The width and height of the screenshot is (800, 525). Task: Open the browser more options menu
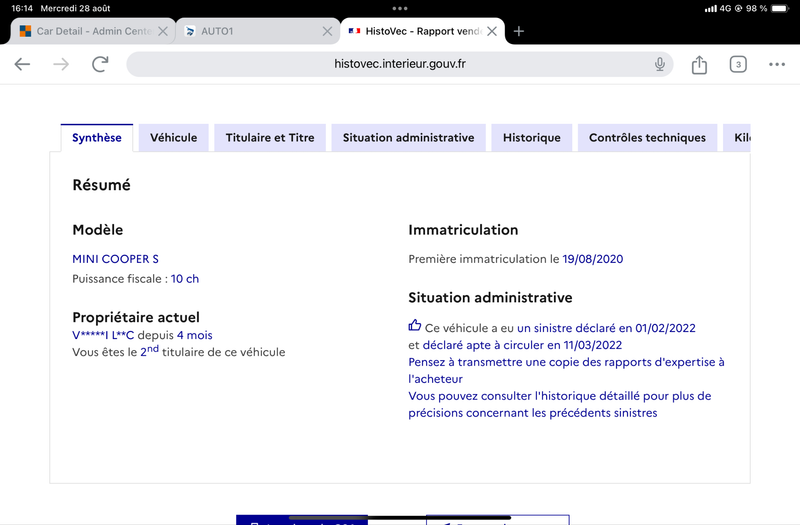(777, 64)
